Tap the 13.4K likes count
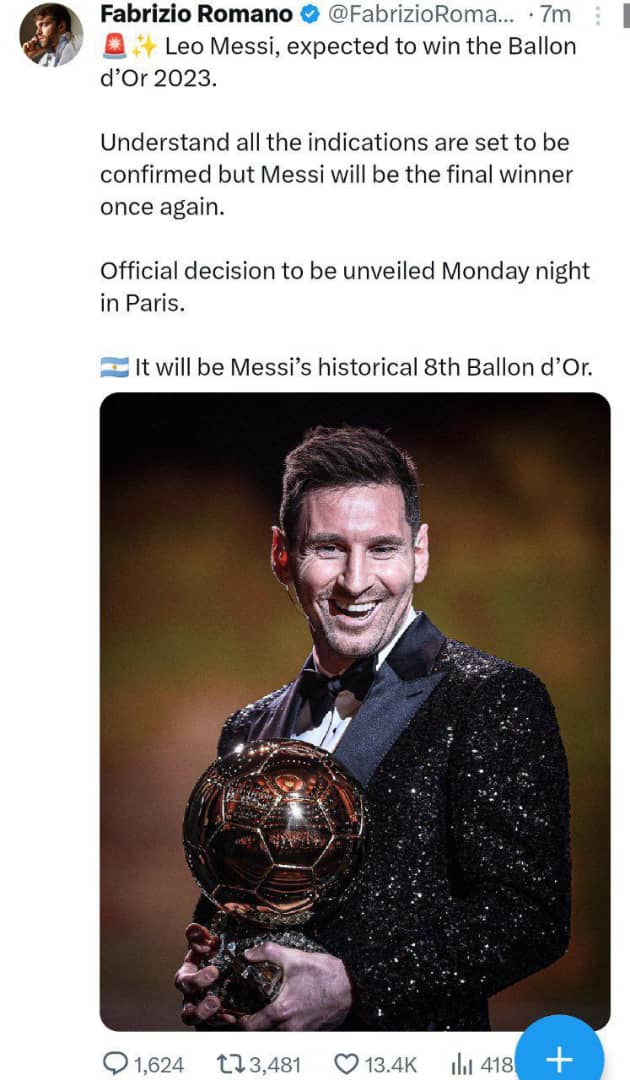Screen dimensions: 630x1080 pyautogui.click(x=391, y=1064)
